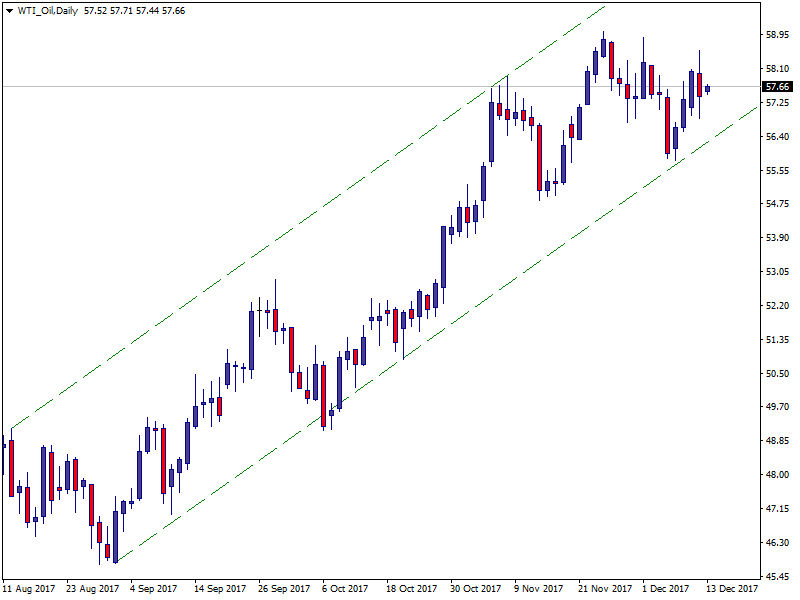Click the 50.50 price axis label
Screen dimensions: 800x600
pos(777,374)
